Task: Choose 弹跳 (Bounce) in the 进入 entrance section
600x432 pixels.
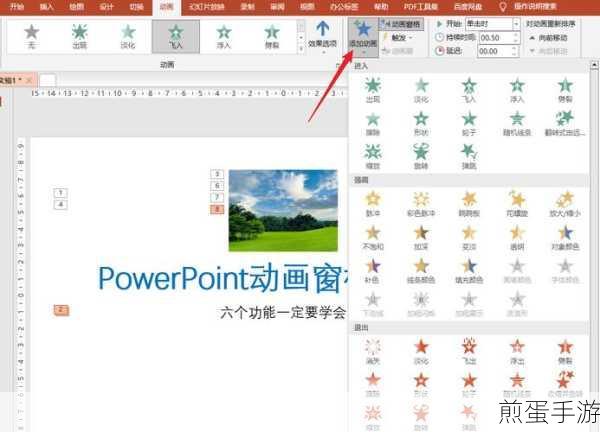Action: [469, 156]
